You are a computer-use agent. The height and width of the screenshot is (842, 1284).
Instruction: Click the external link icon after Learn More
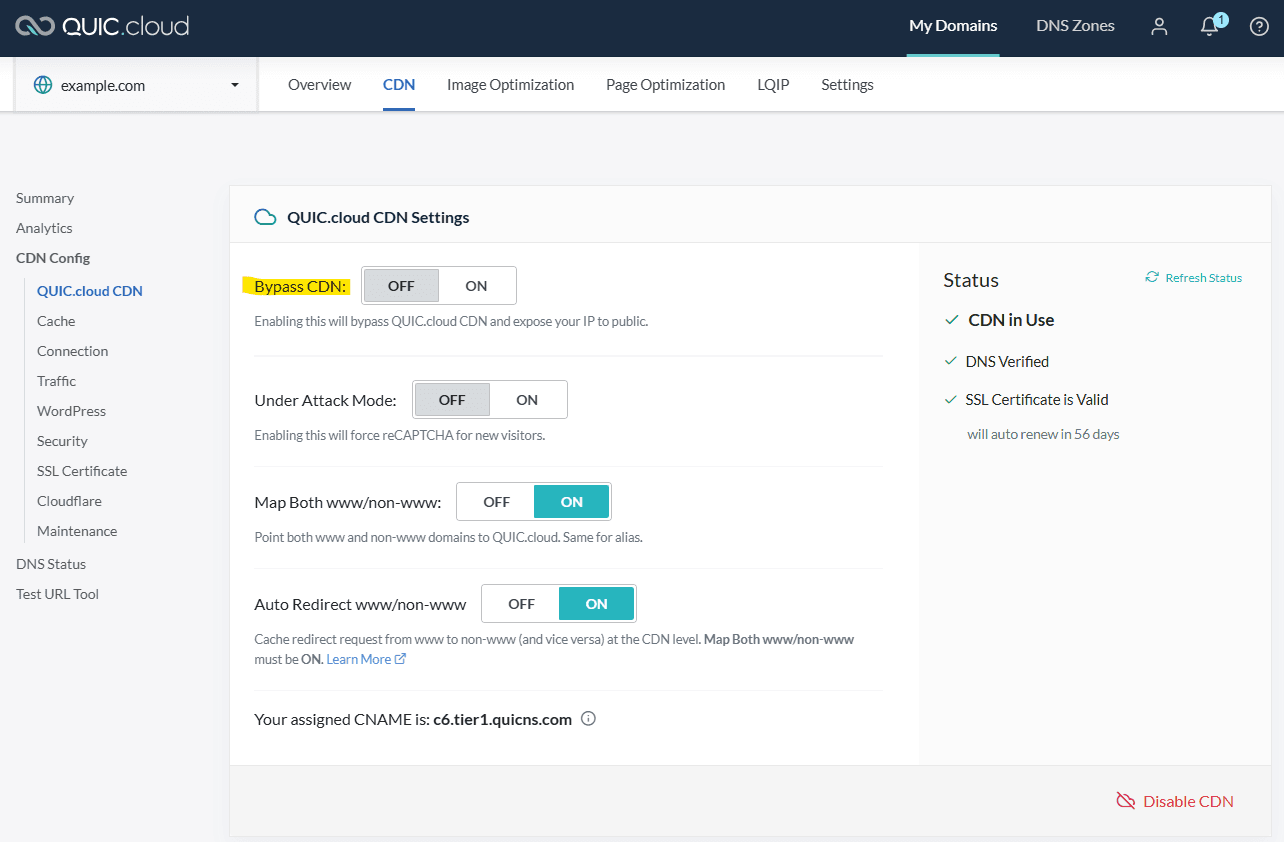coord(401,659)
